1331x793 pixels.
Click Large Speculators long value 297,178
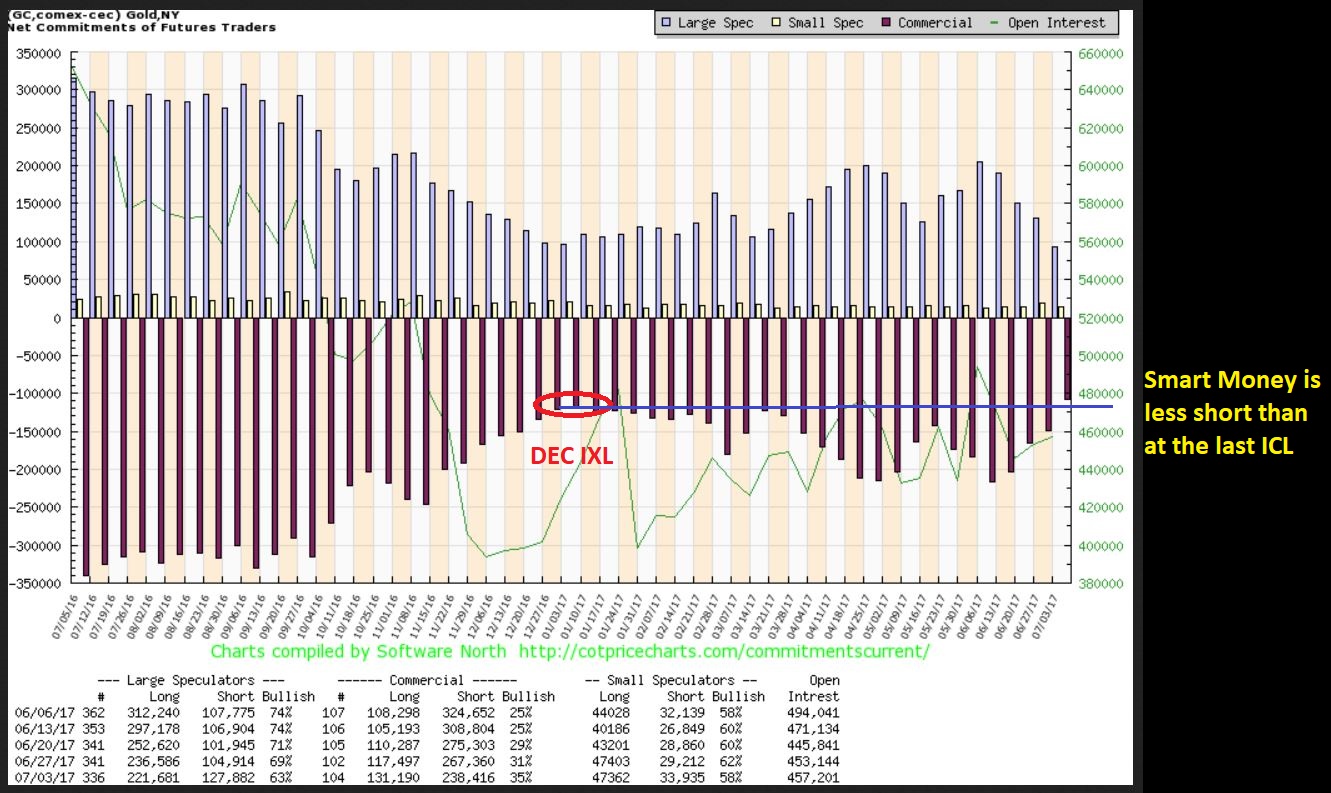(151, 728)
